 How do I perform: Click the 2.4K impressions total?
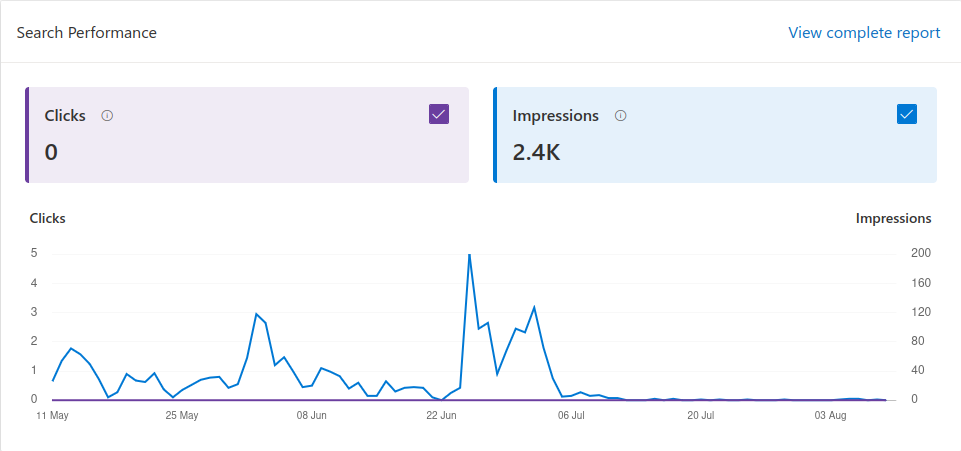536,152
